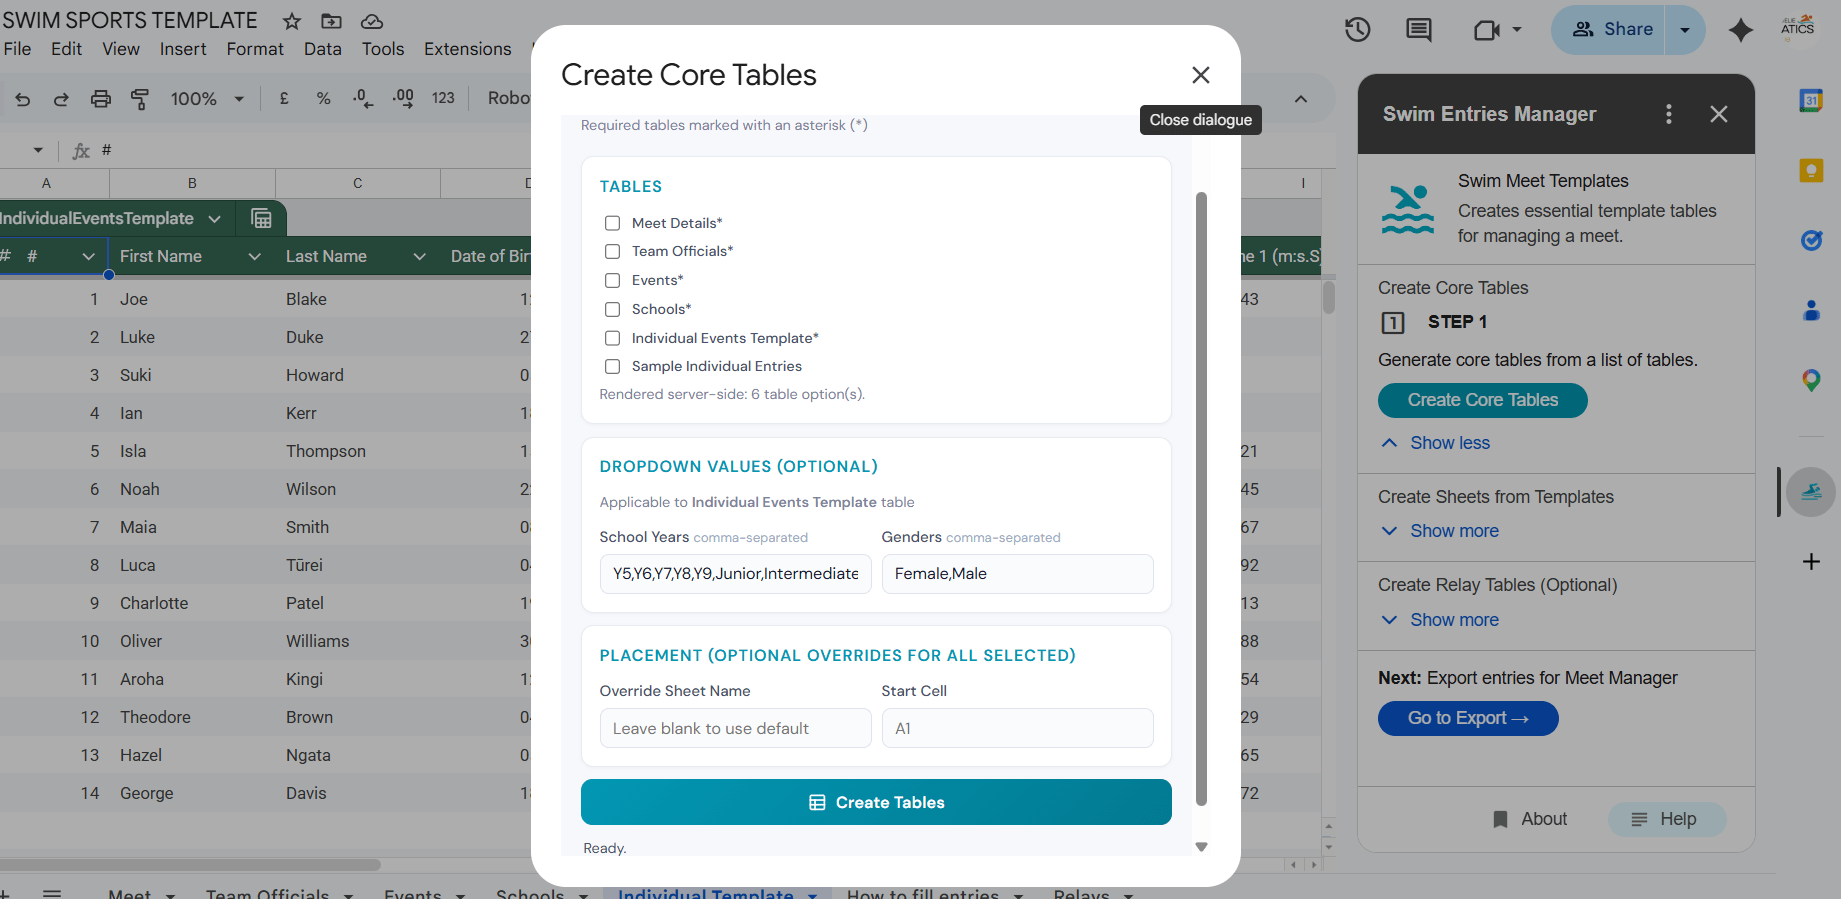Click the Override Sheet Name field

click(x=735, y=728)
